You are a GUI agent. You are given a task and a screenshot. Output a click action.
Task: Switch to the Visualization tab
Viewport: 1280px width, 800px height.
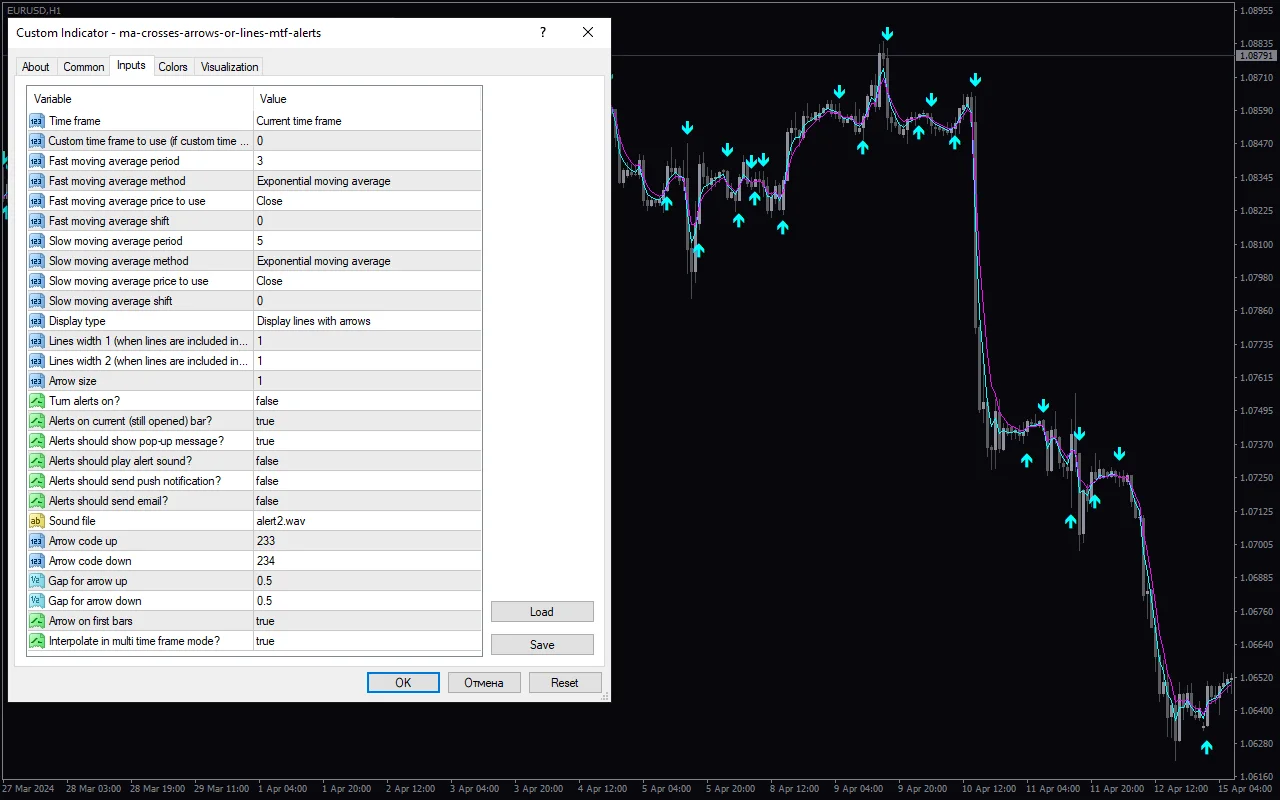click(229, 67)
